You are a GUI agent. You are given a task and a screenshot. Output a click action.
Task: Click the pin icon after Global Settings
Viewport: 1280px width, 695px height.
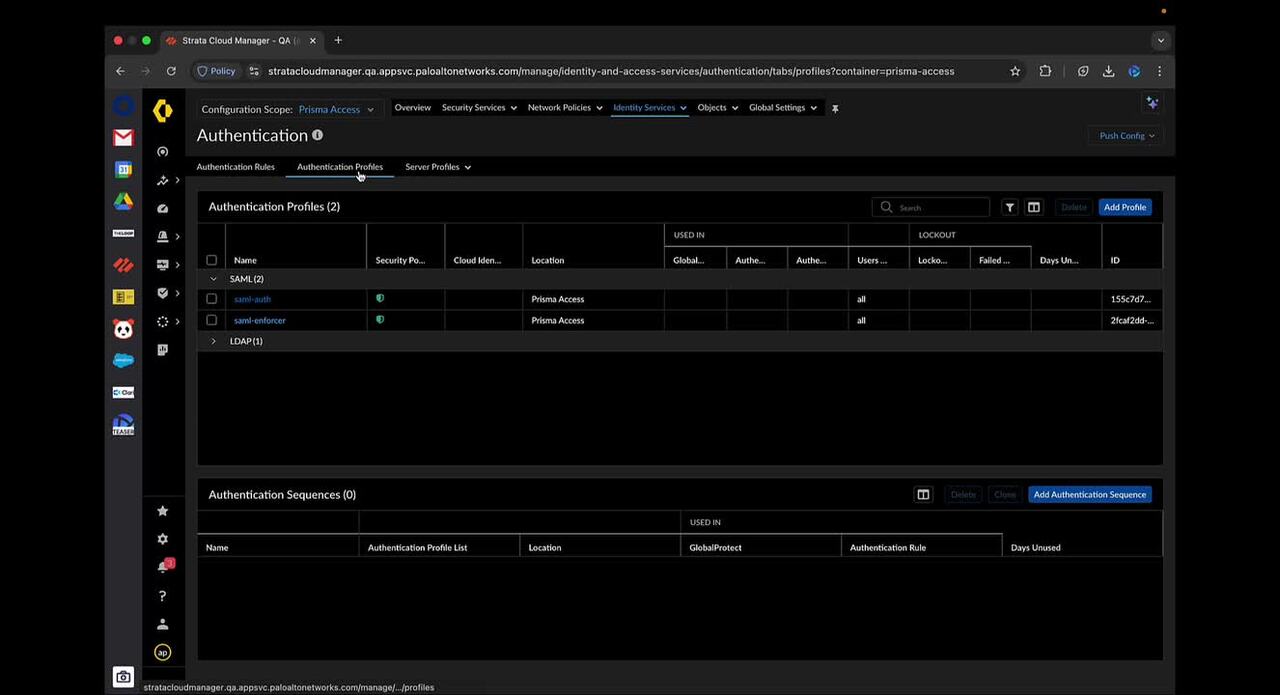tap(835, 108)
